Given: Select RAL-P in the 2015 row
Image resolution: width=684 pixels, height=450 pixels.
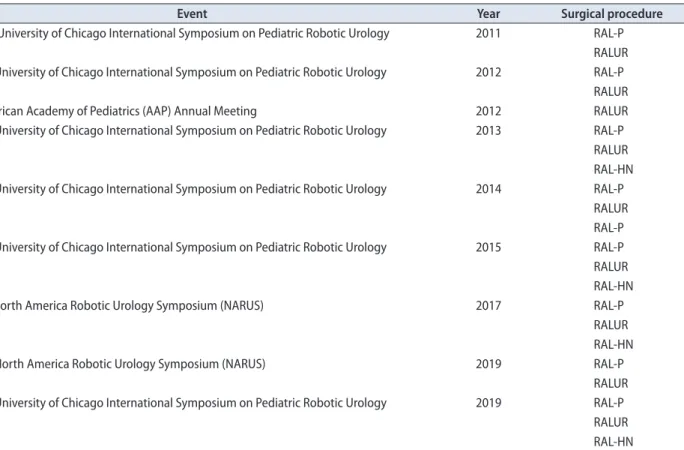Looking at the screenshot, I should click(x=609, y=247).
